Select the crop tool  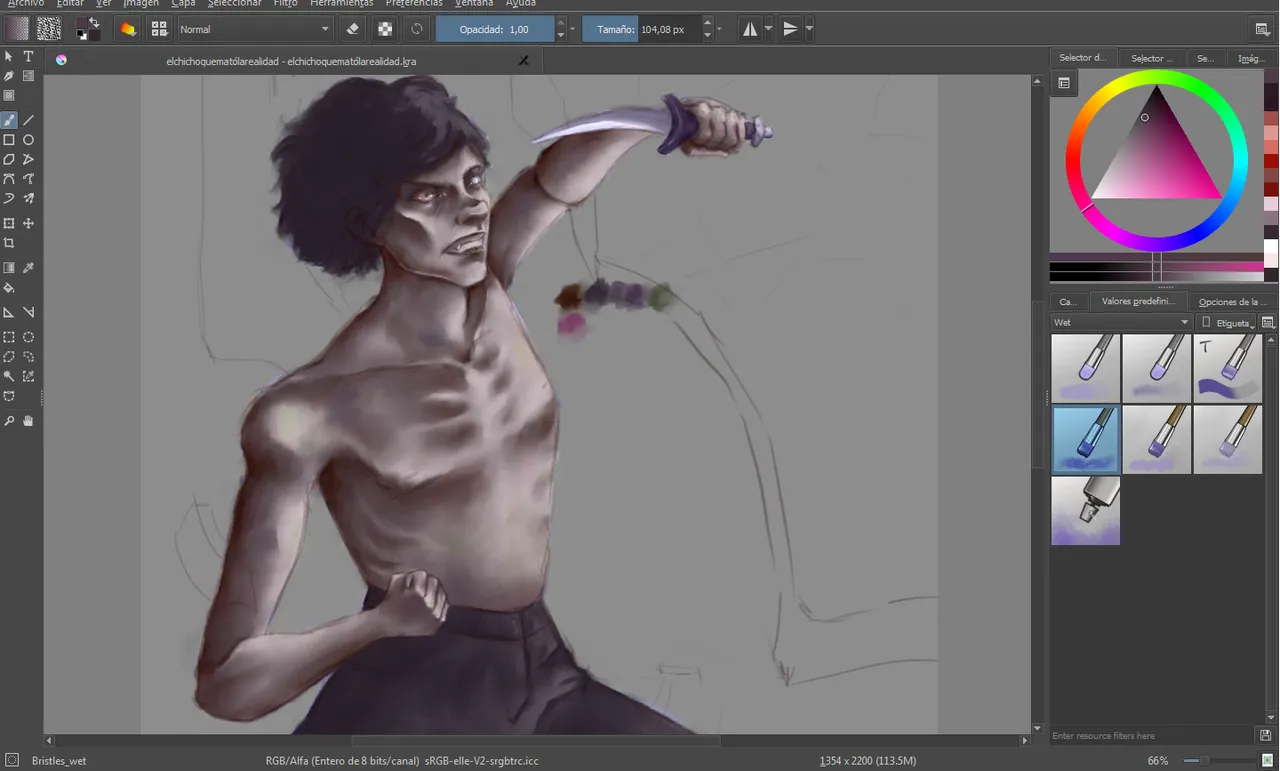[x=9, y=243]
